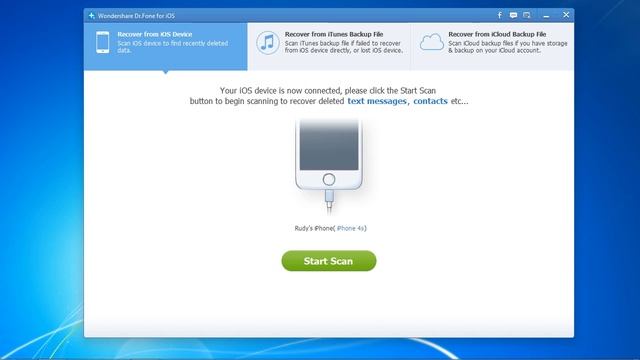Click the feedback speech bubble icon
Viewport: 640px width, 360px height.
coord(513,15)
